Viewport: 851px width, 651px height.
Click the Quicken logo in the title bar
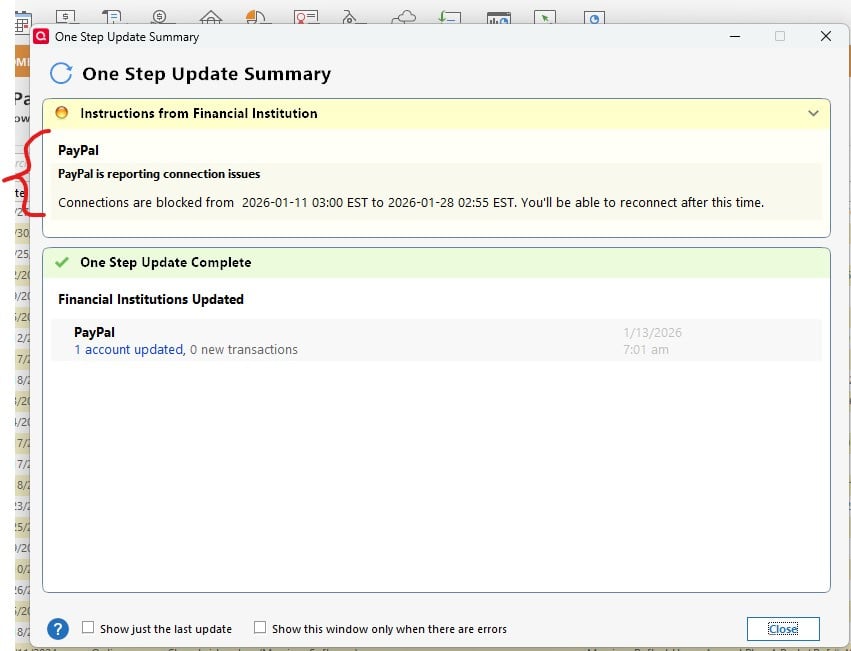coord(41,36)
